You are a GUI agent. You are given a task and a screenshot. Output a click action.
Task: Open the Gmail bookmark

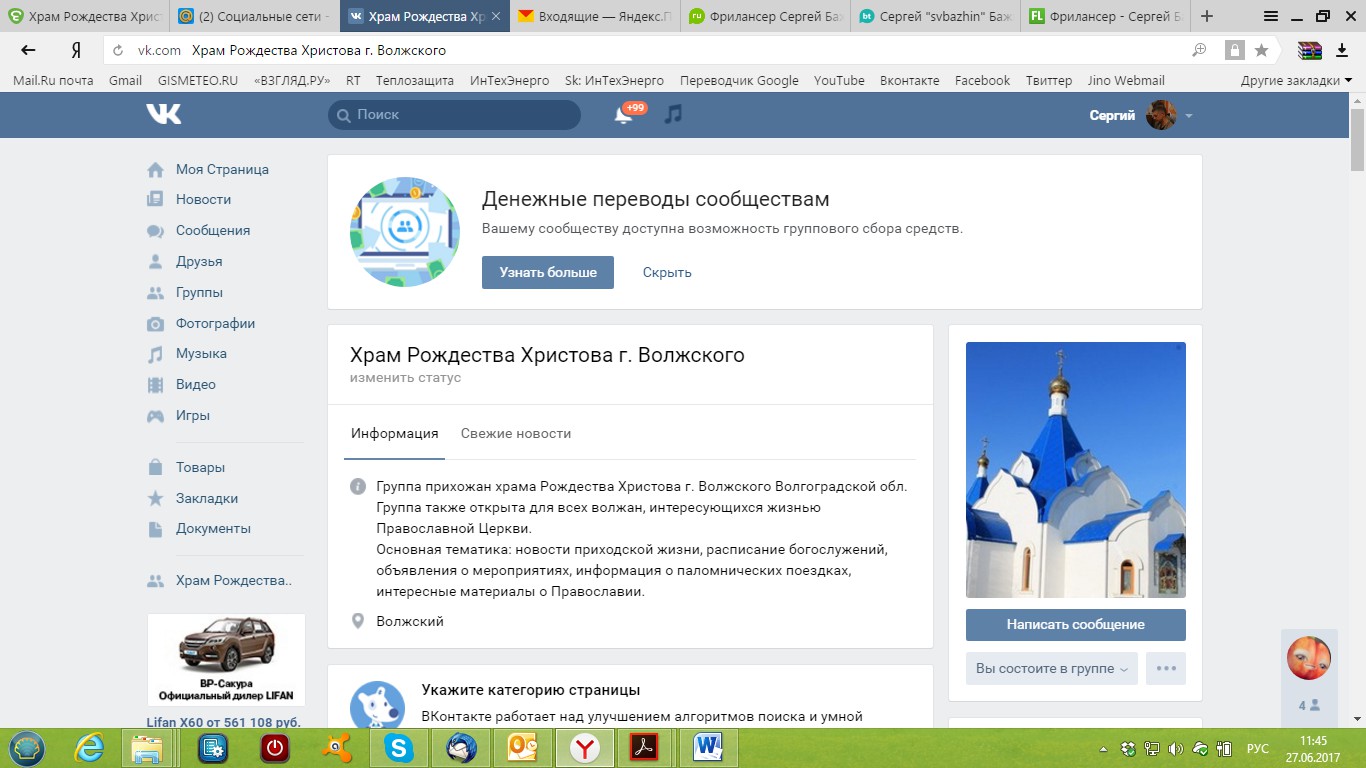coord(125,80)
